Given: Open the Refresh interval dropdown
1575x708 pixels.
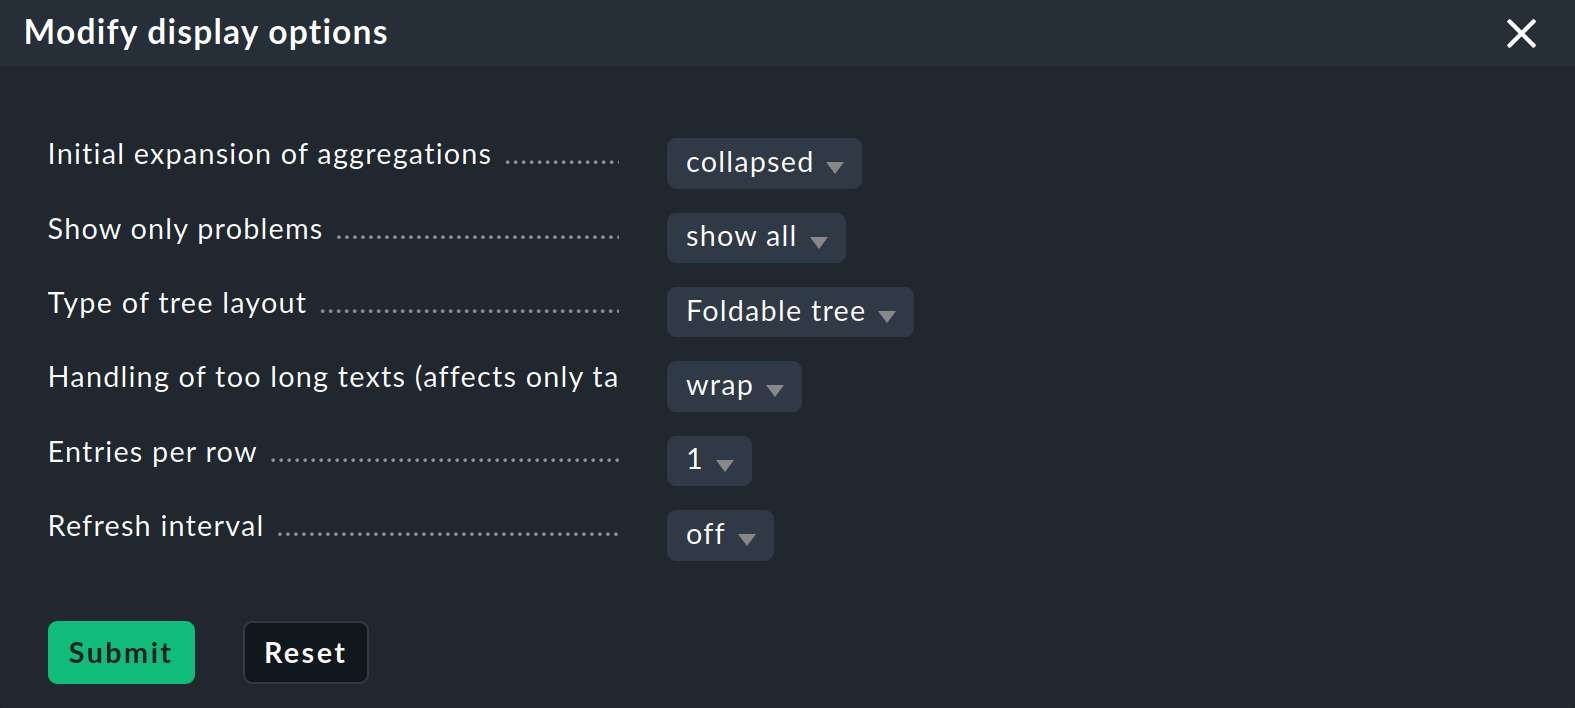Looking at the screenshot, I should (719, 535).
